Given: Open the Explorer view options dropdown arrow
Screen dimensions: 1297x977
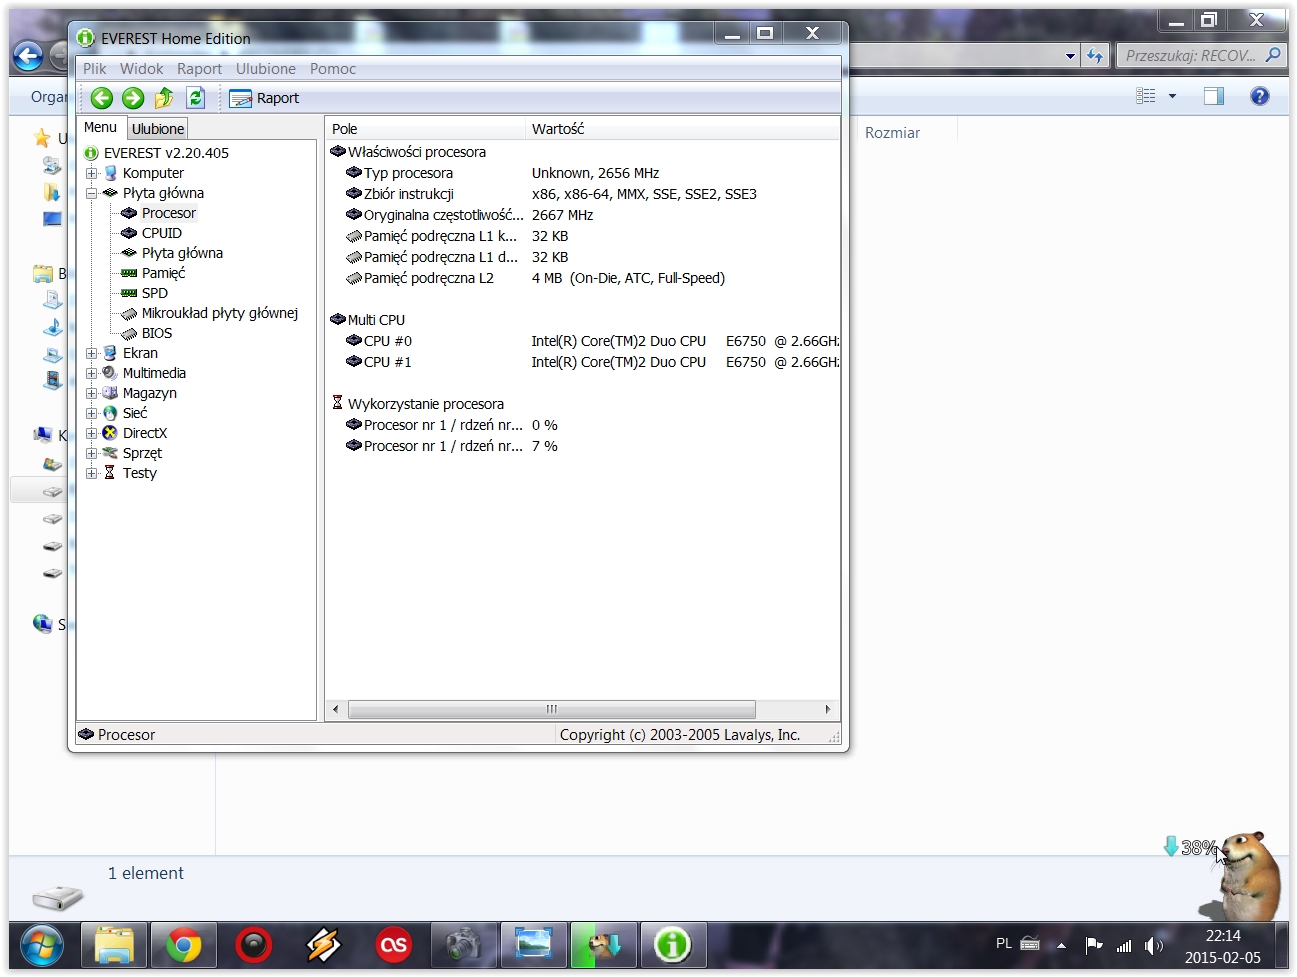Looking at the screenshot, I should (x=1172, y=96).
